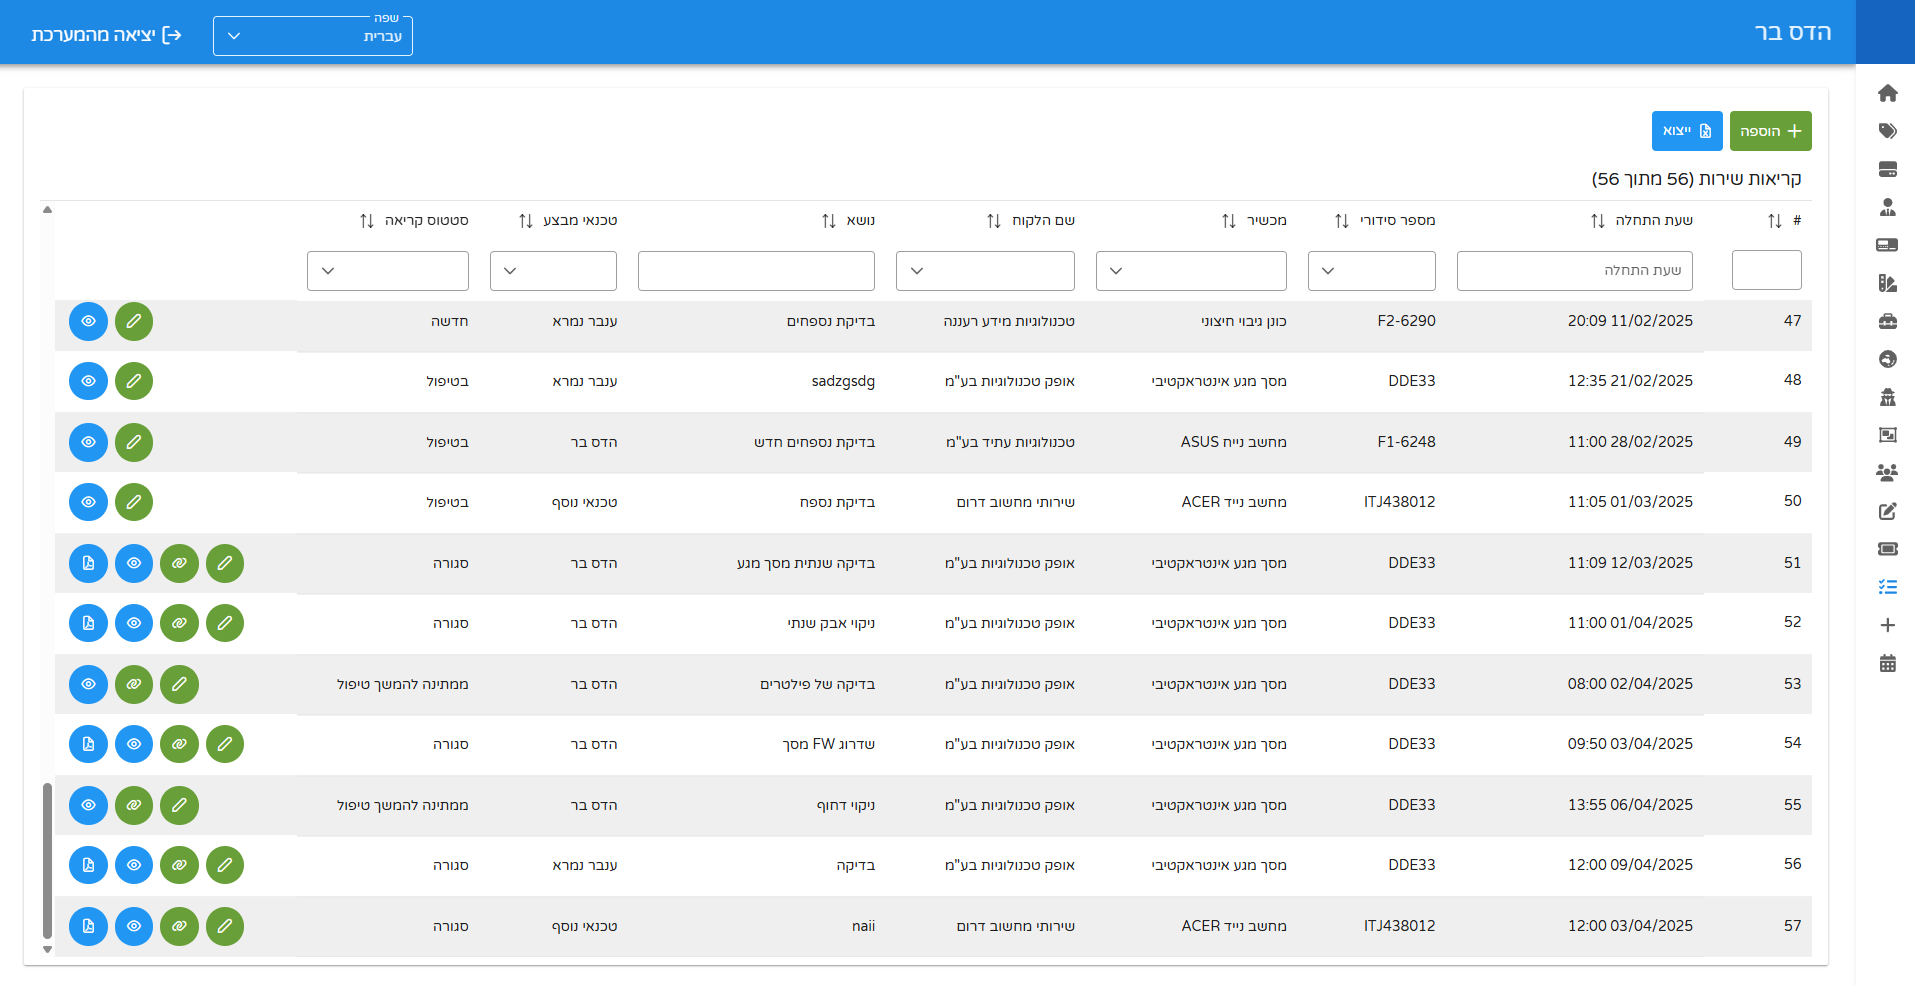Viewport: 1915px width, 985px height.
Task: View row 53 details with eye icon
Action: pyautogui.click(x=88, y=684)
